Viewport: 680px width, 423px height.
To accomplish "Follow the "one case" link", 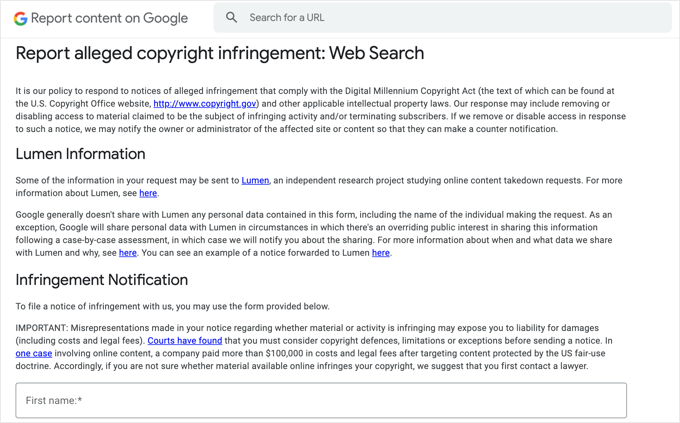I will click(x=34, y=354).
